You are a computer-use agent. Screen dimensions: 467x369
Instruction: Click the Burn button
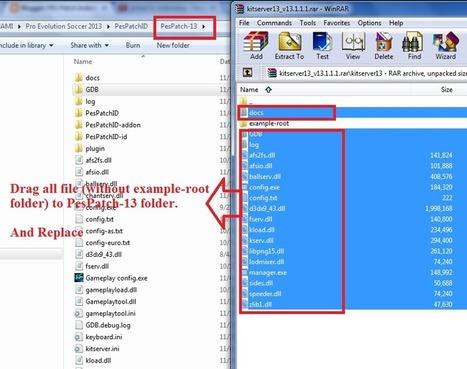pos(133,45)
